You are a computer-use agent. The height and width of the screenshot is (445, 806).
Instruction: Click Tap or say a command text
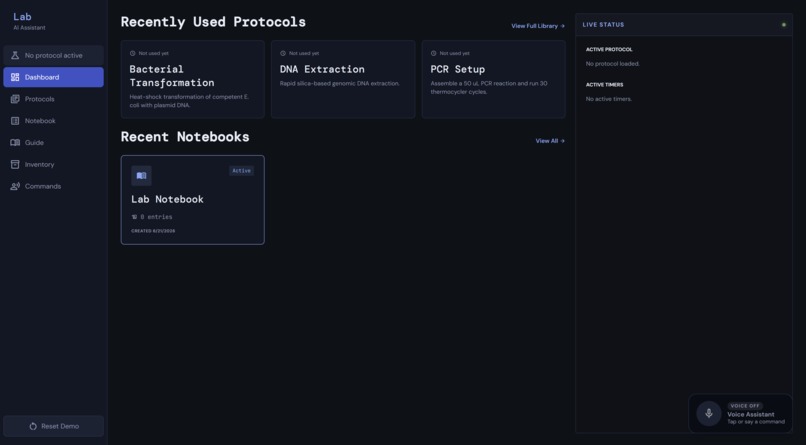click(756, 422)
